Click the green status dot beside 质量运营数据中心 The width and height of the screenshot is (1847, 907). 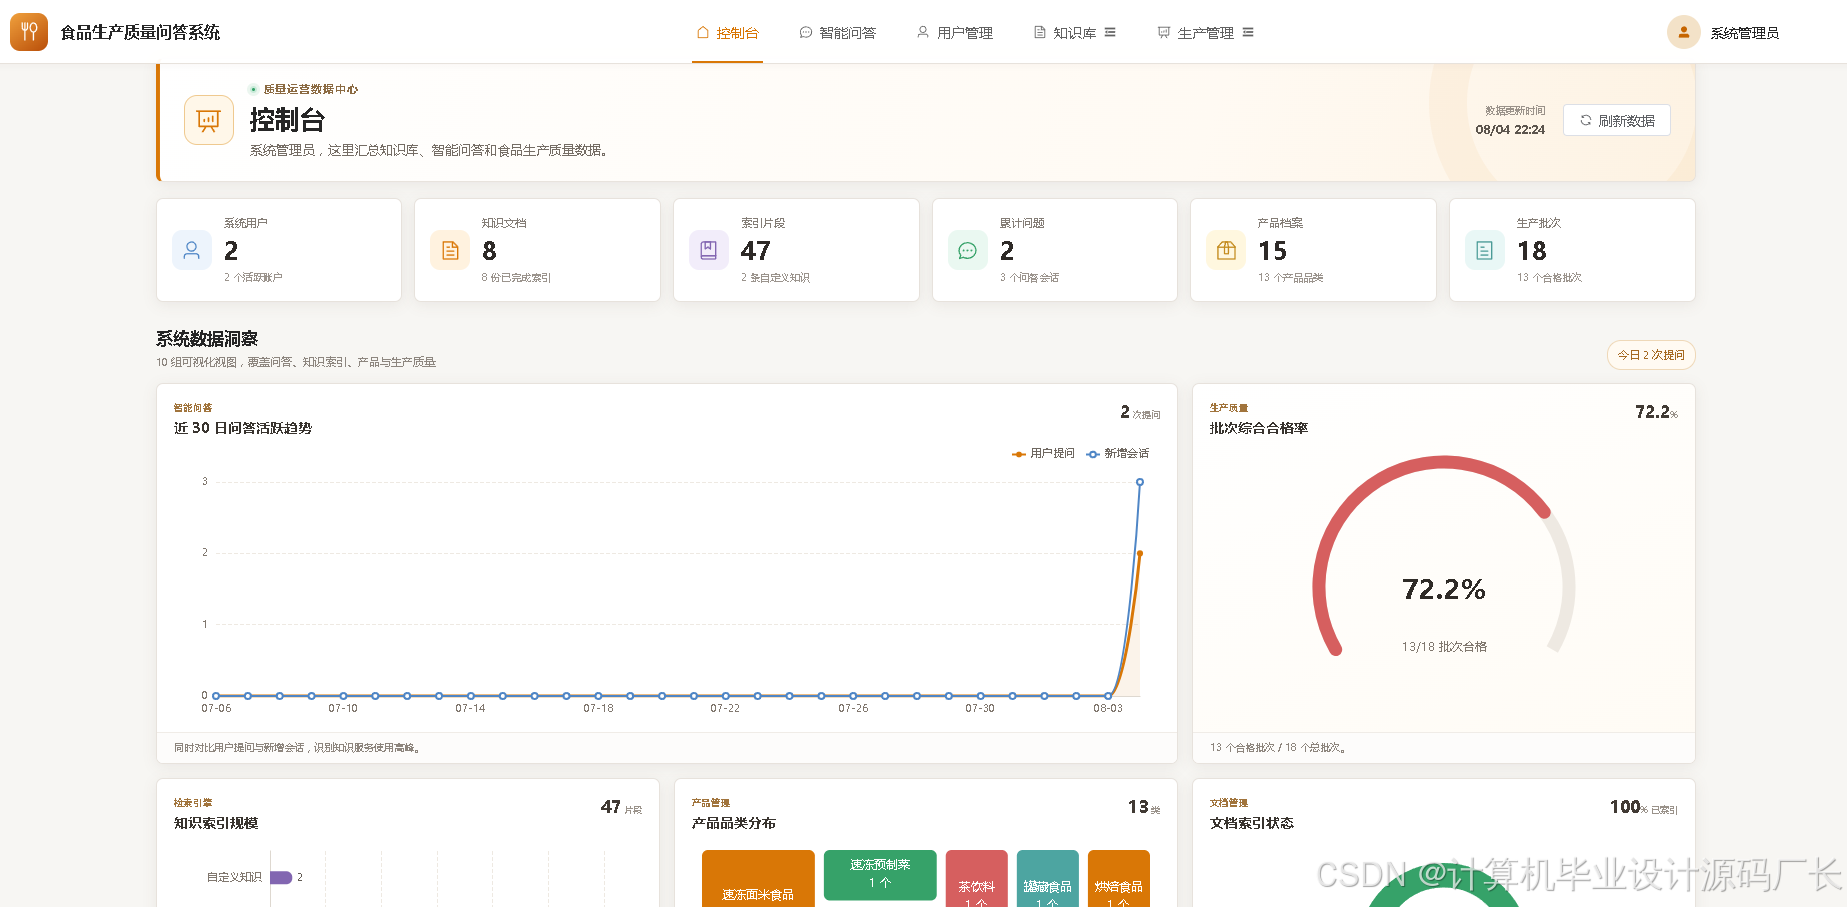click(x=253, y=89)
